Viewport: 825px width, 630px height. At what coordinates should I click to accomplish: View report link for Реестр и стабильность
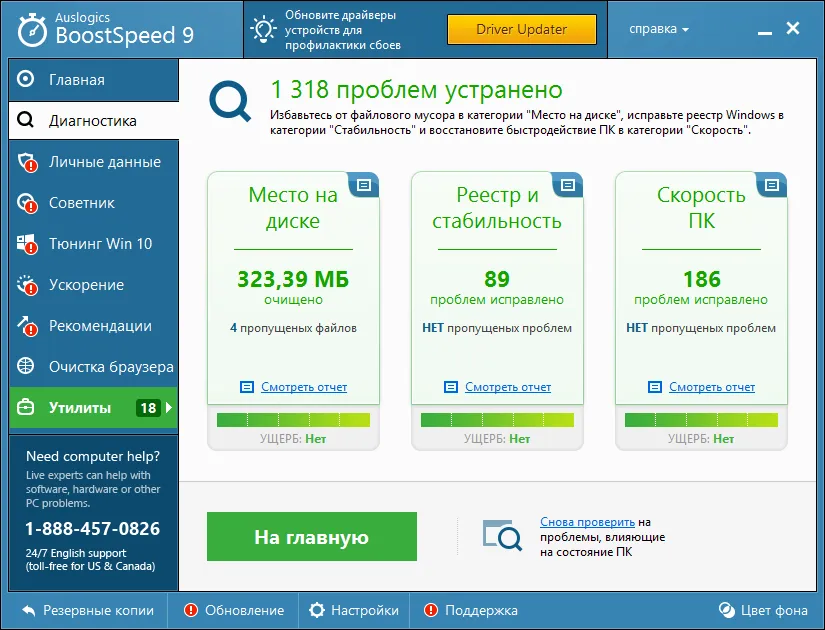[508, 387]
